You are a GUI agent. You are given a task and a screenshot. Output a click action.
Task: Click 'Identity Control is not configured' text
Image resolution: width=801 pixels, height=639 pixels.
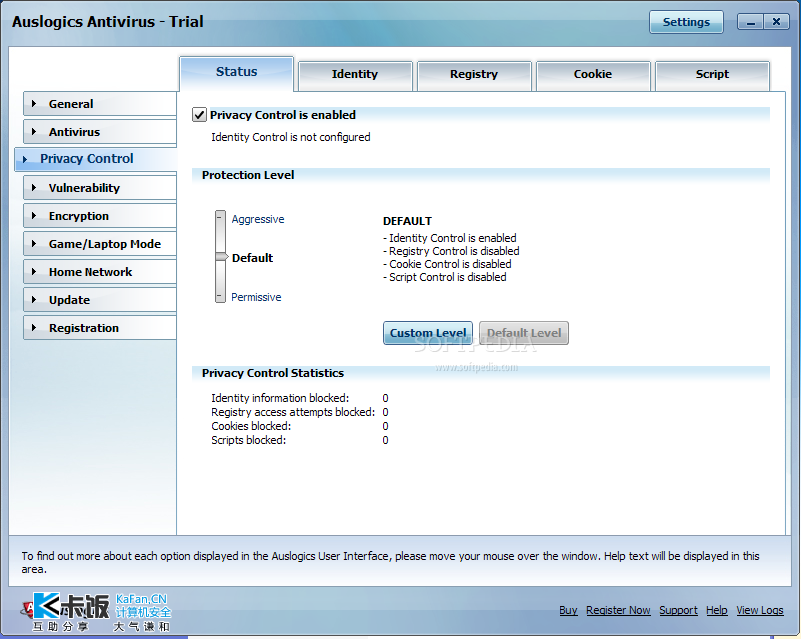tap(291, 137)
